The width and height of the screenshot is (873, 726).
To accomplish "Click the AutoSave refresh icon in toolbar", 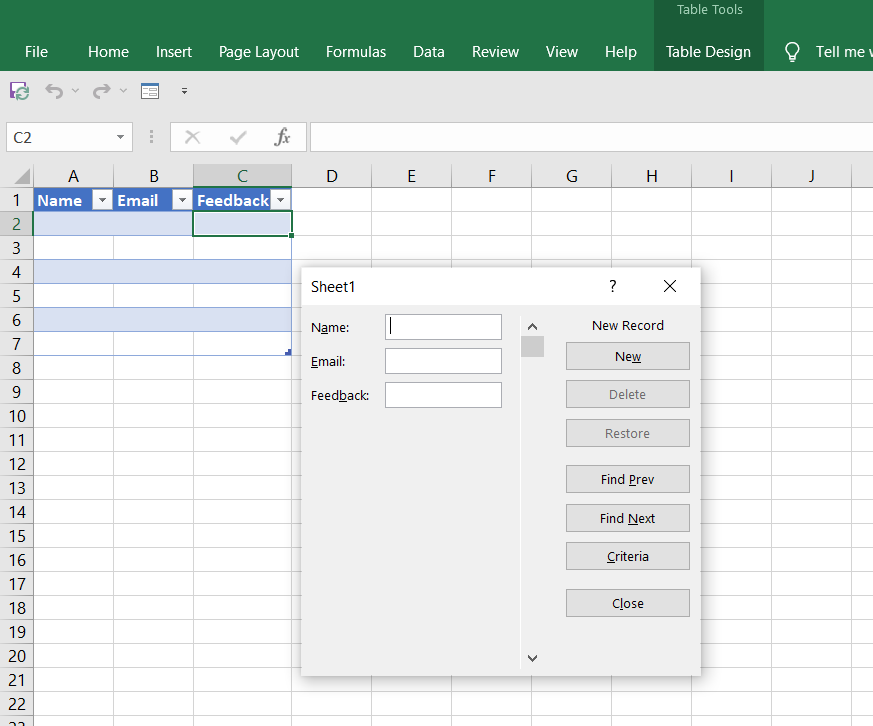I will 19,91.
